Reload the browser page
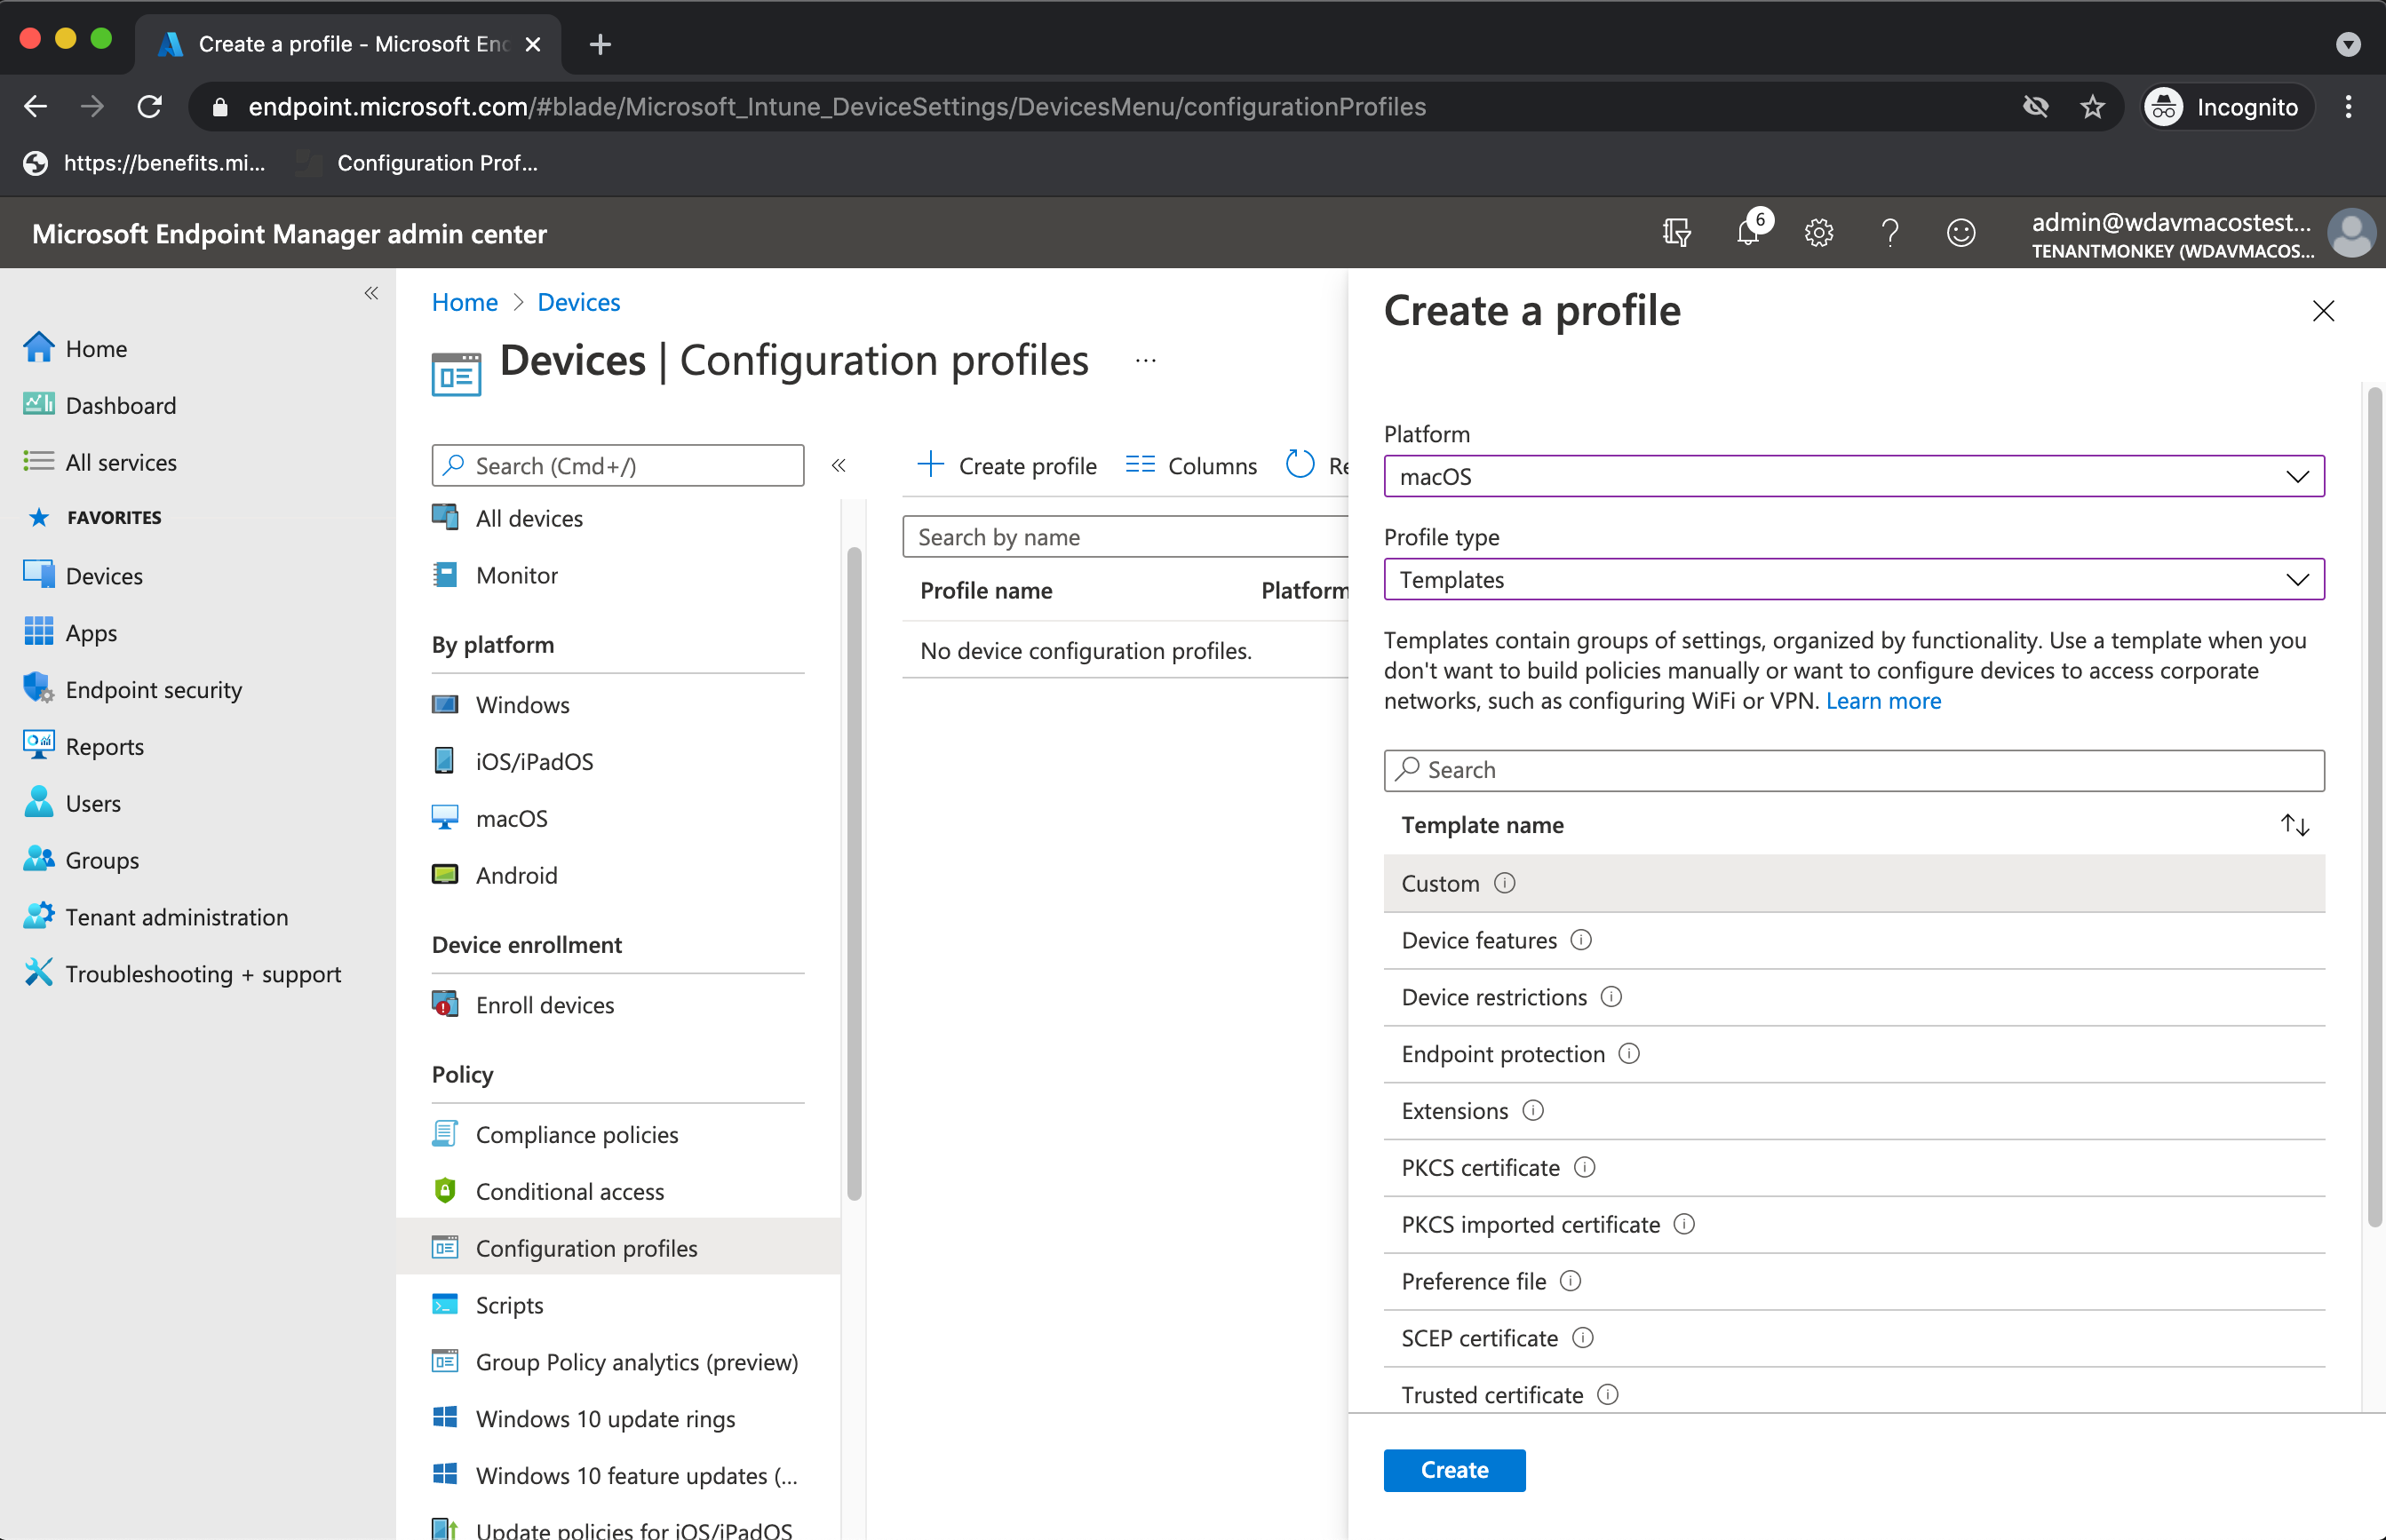 click(150, 106)
